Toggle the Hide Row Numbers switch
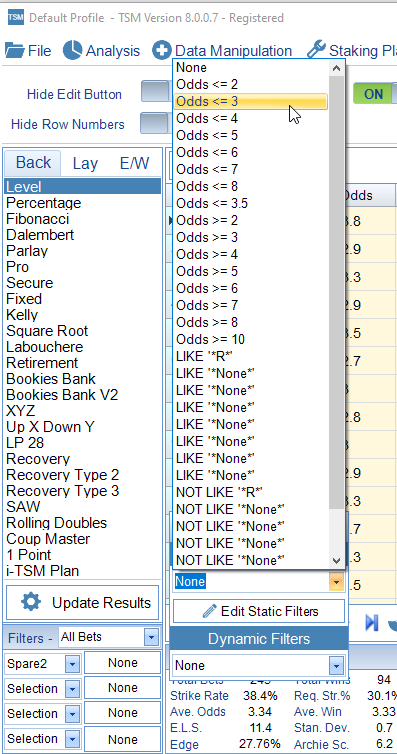Image resolution: width=397 pixels, height=754 pixels. [154, 123]
